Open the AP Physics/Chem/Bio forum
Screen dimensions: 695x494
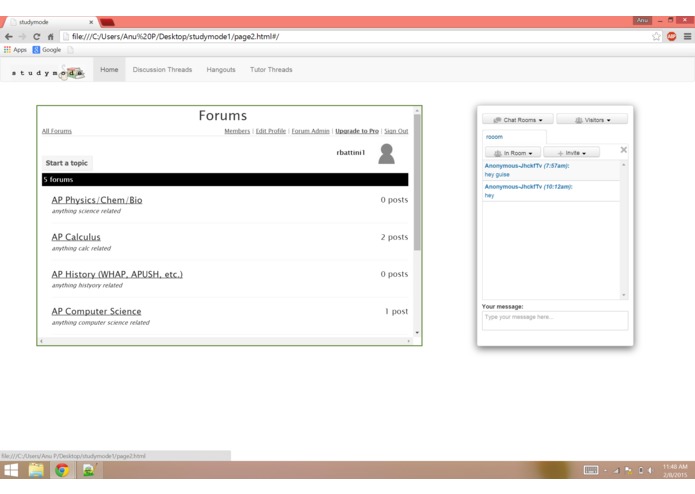[x=97, y=200]
